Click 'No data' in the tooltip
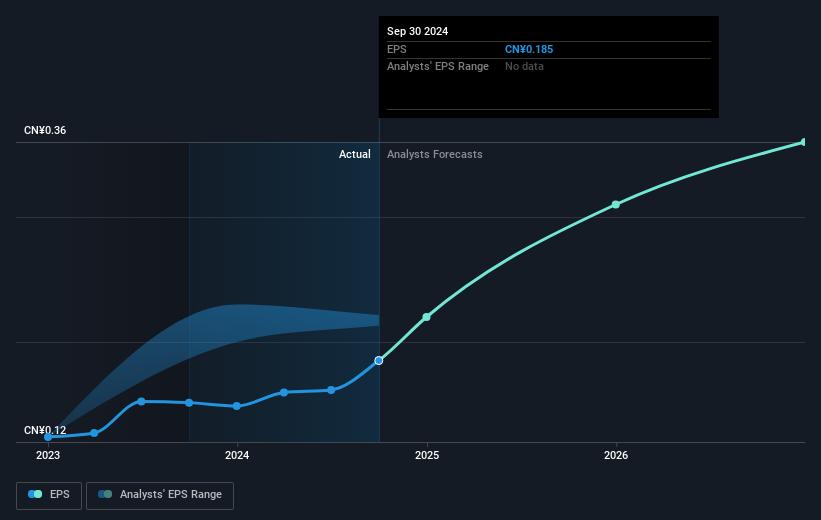 pyautogui.click(x=524, y=67)
